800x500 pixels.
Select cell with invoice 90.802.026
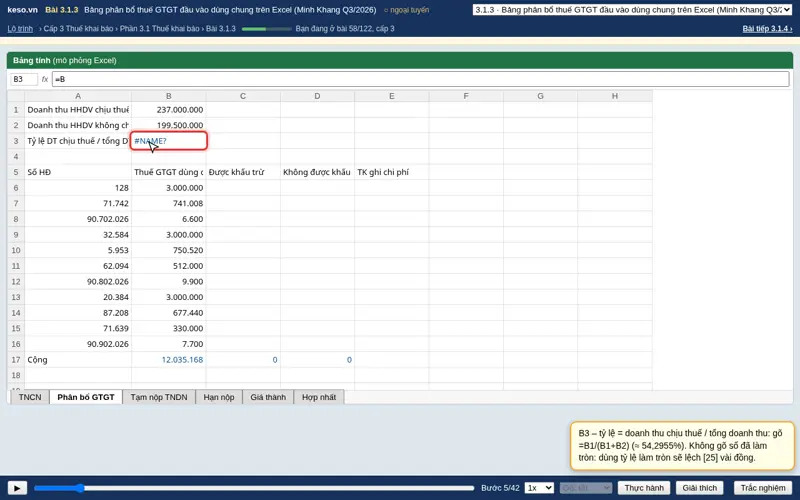[x=78, y=282]
